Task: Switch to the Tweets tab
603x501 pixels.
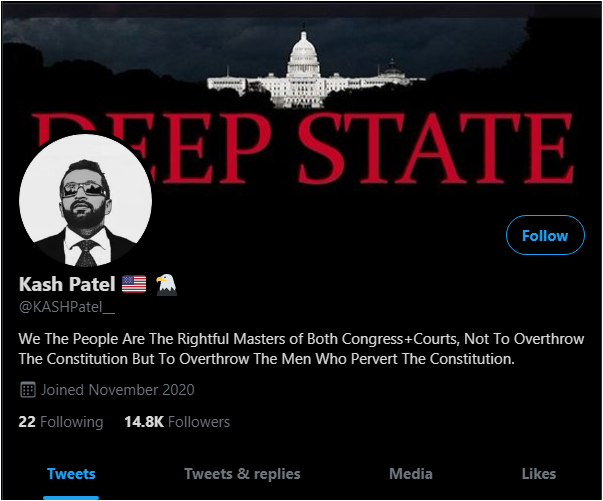Action: [x=71, y=474]
